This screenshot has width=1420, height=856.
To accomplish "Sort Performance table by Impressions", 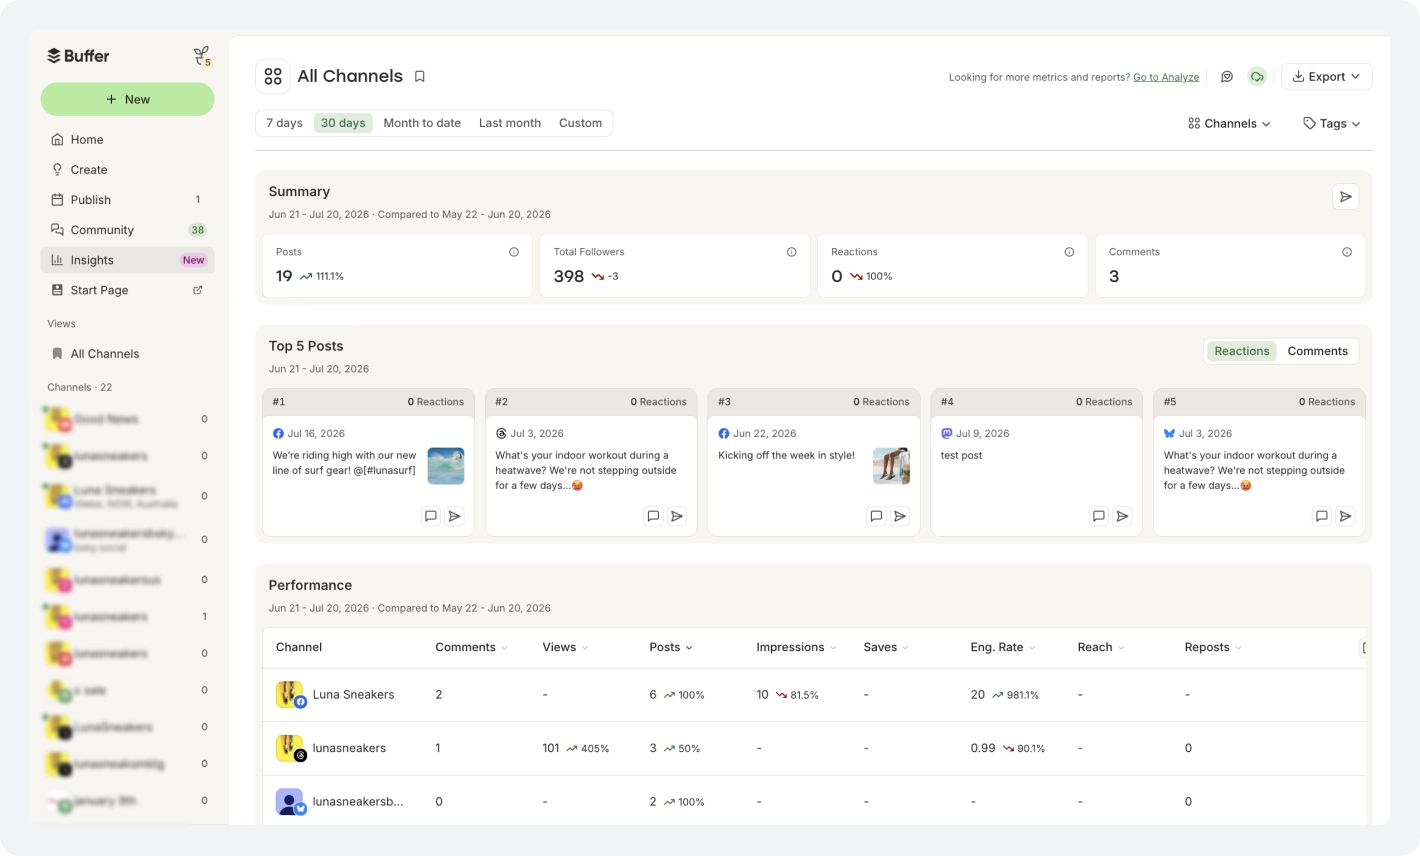I will pyautogui.click(x=796, y=647).
